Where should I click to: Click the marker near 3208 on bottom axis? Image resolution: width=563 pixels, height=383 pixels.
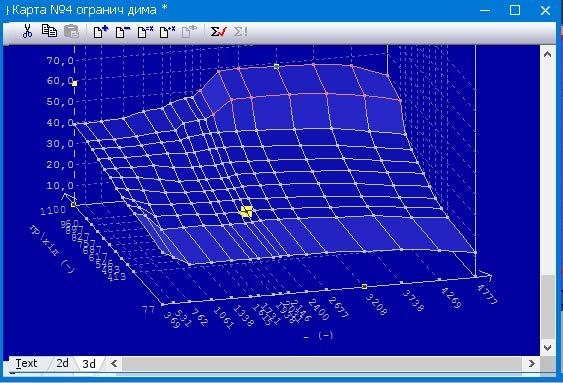[x=364, y=286]
